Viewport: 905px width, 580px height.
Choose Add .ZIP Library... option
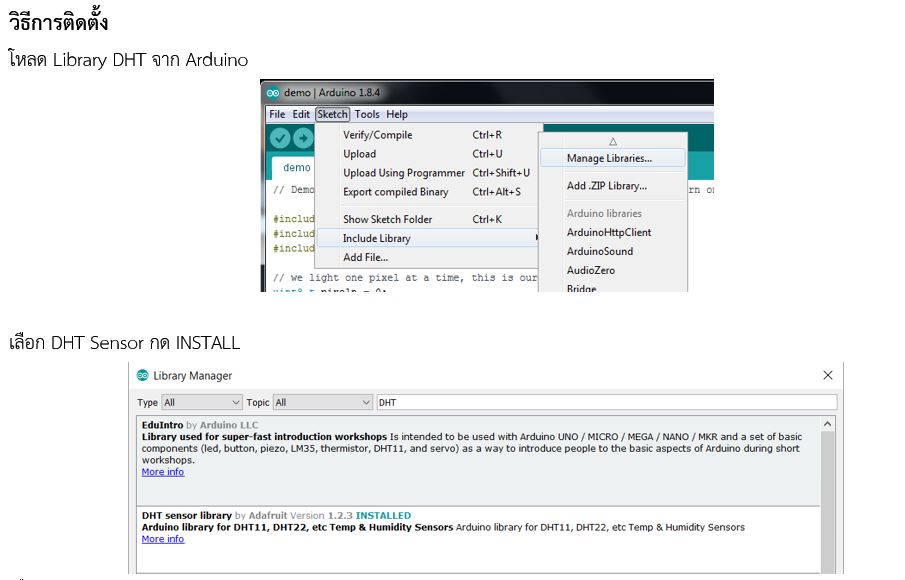tap(606, 186)
